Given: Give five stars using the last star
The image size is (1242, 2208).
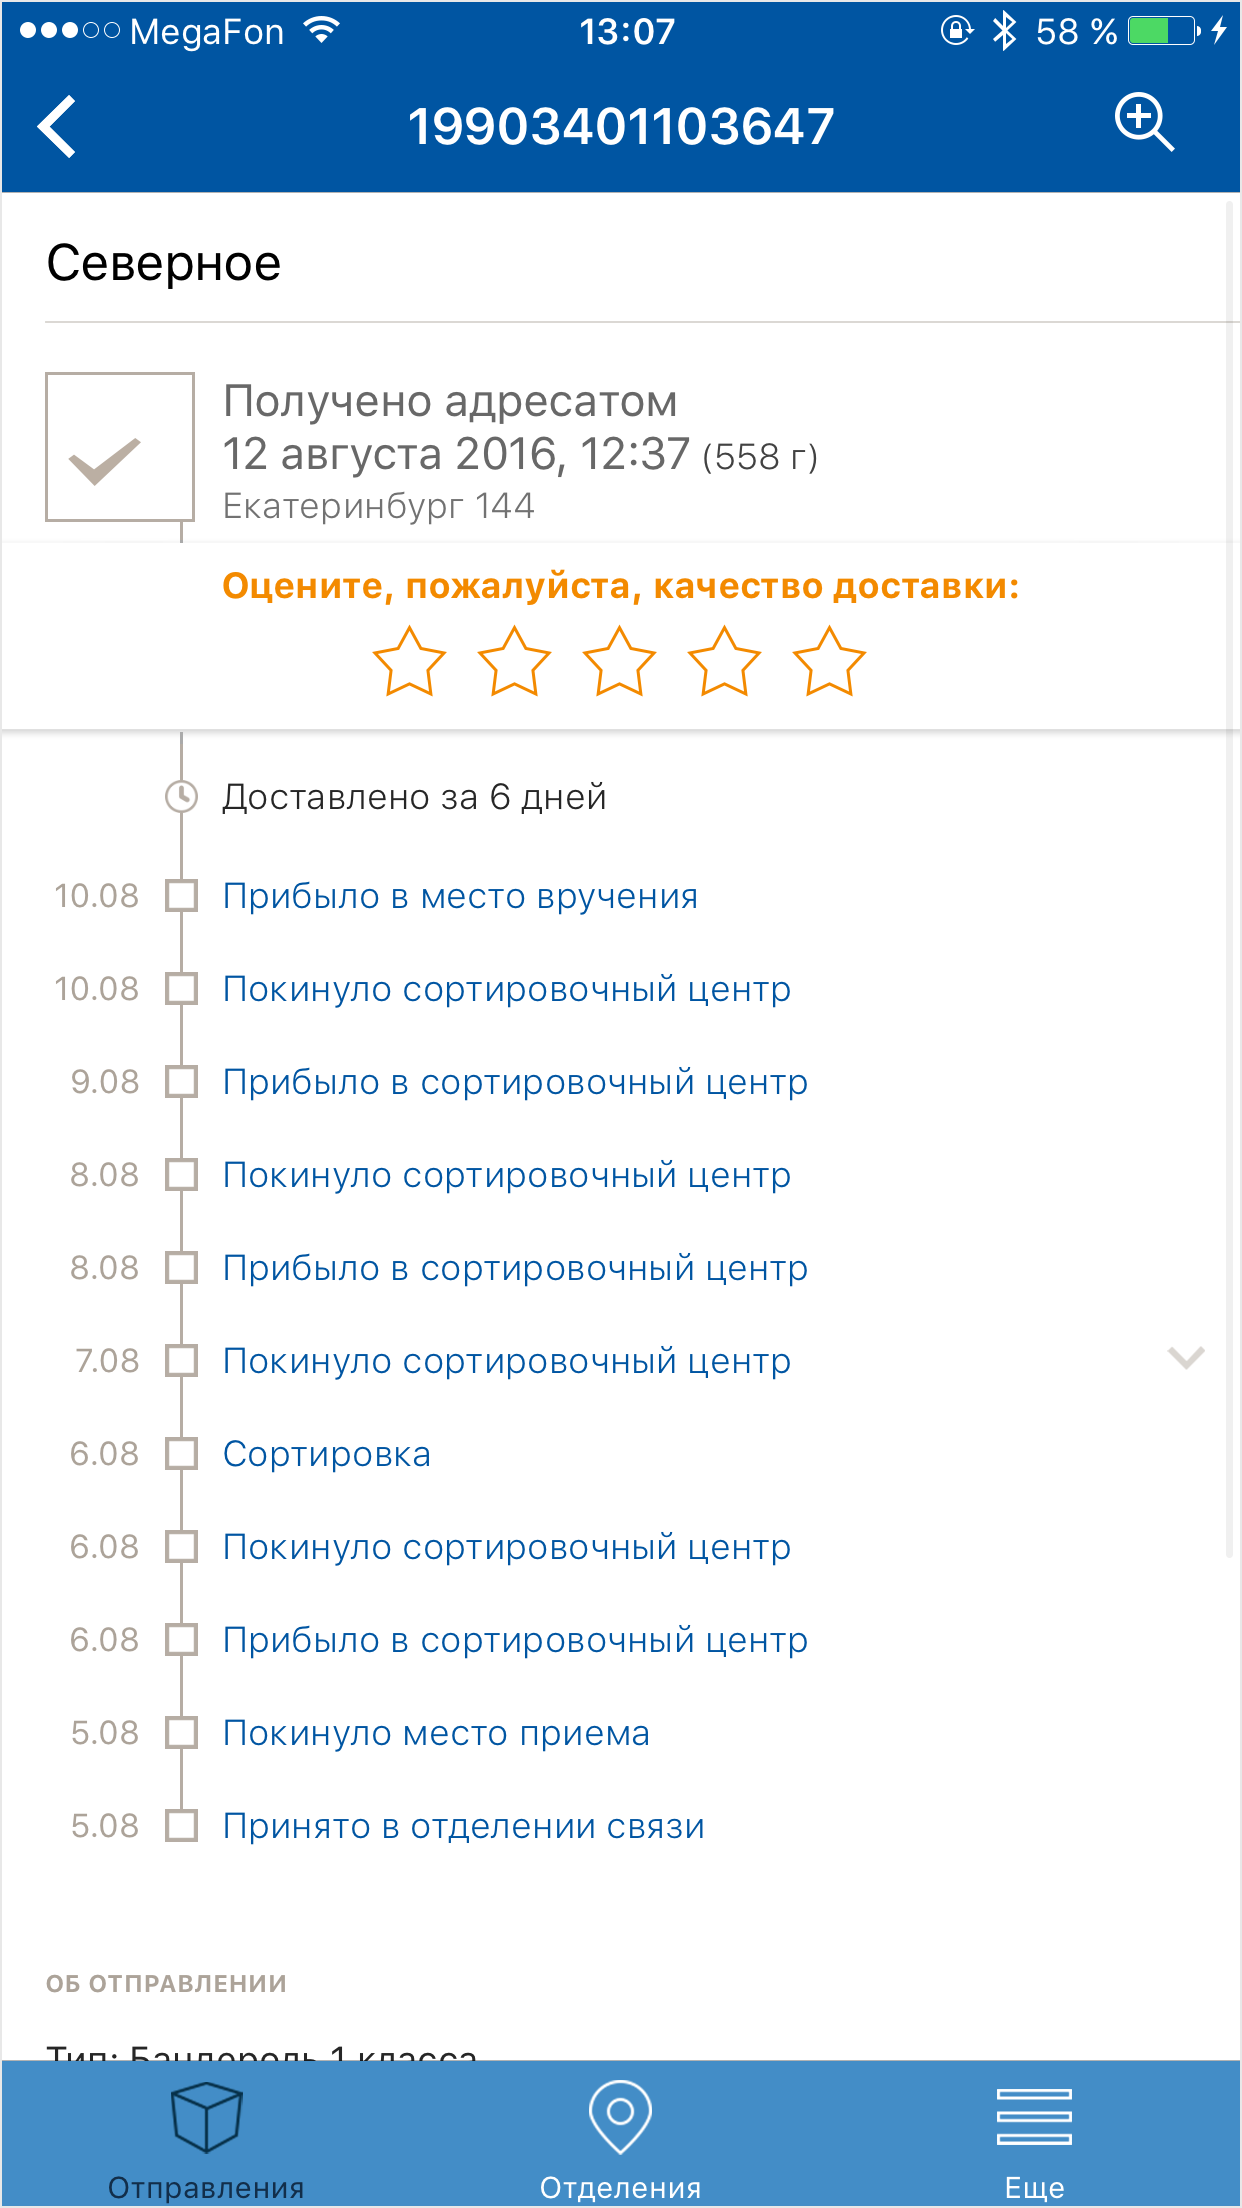Looking at the screenshot, I should click(829, 661).
